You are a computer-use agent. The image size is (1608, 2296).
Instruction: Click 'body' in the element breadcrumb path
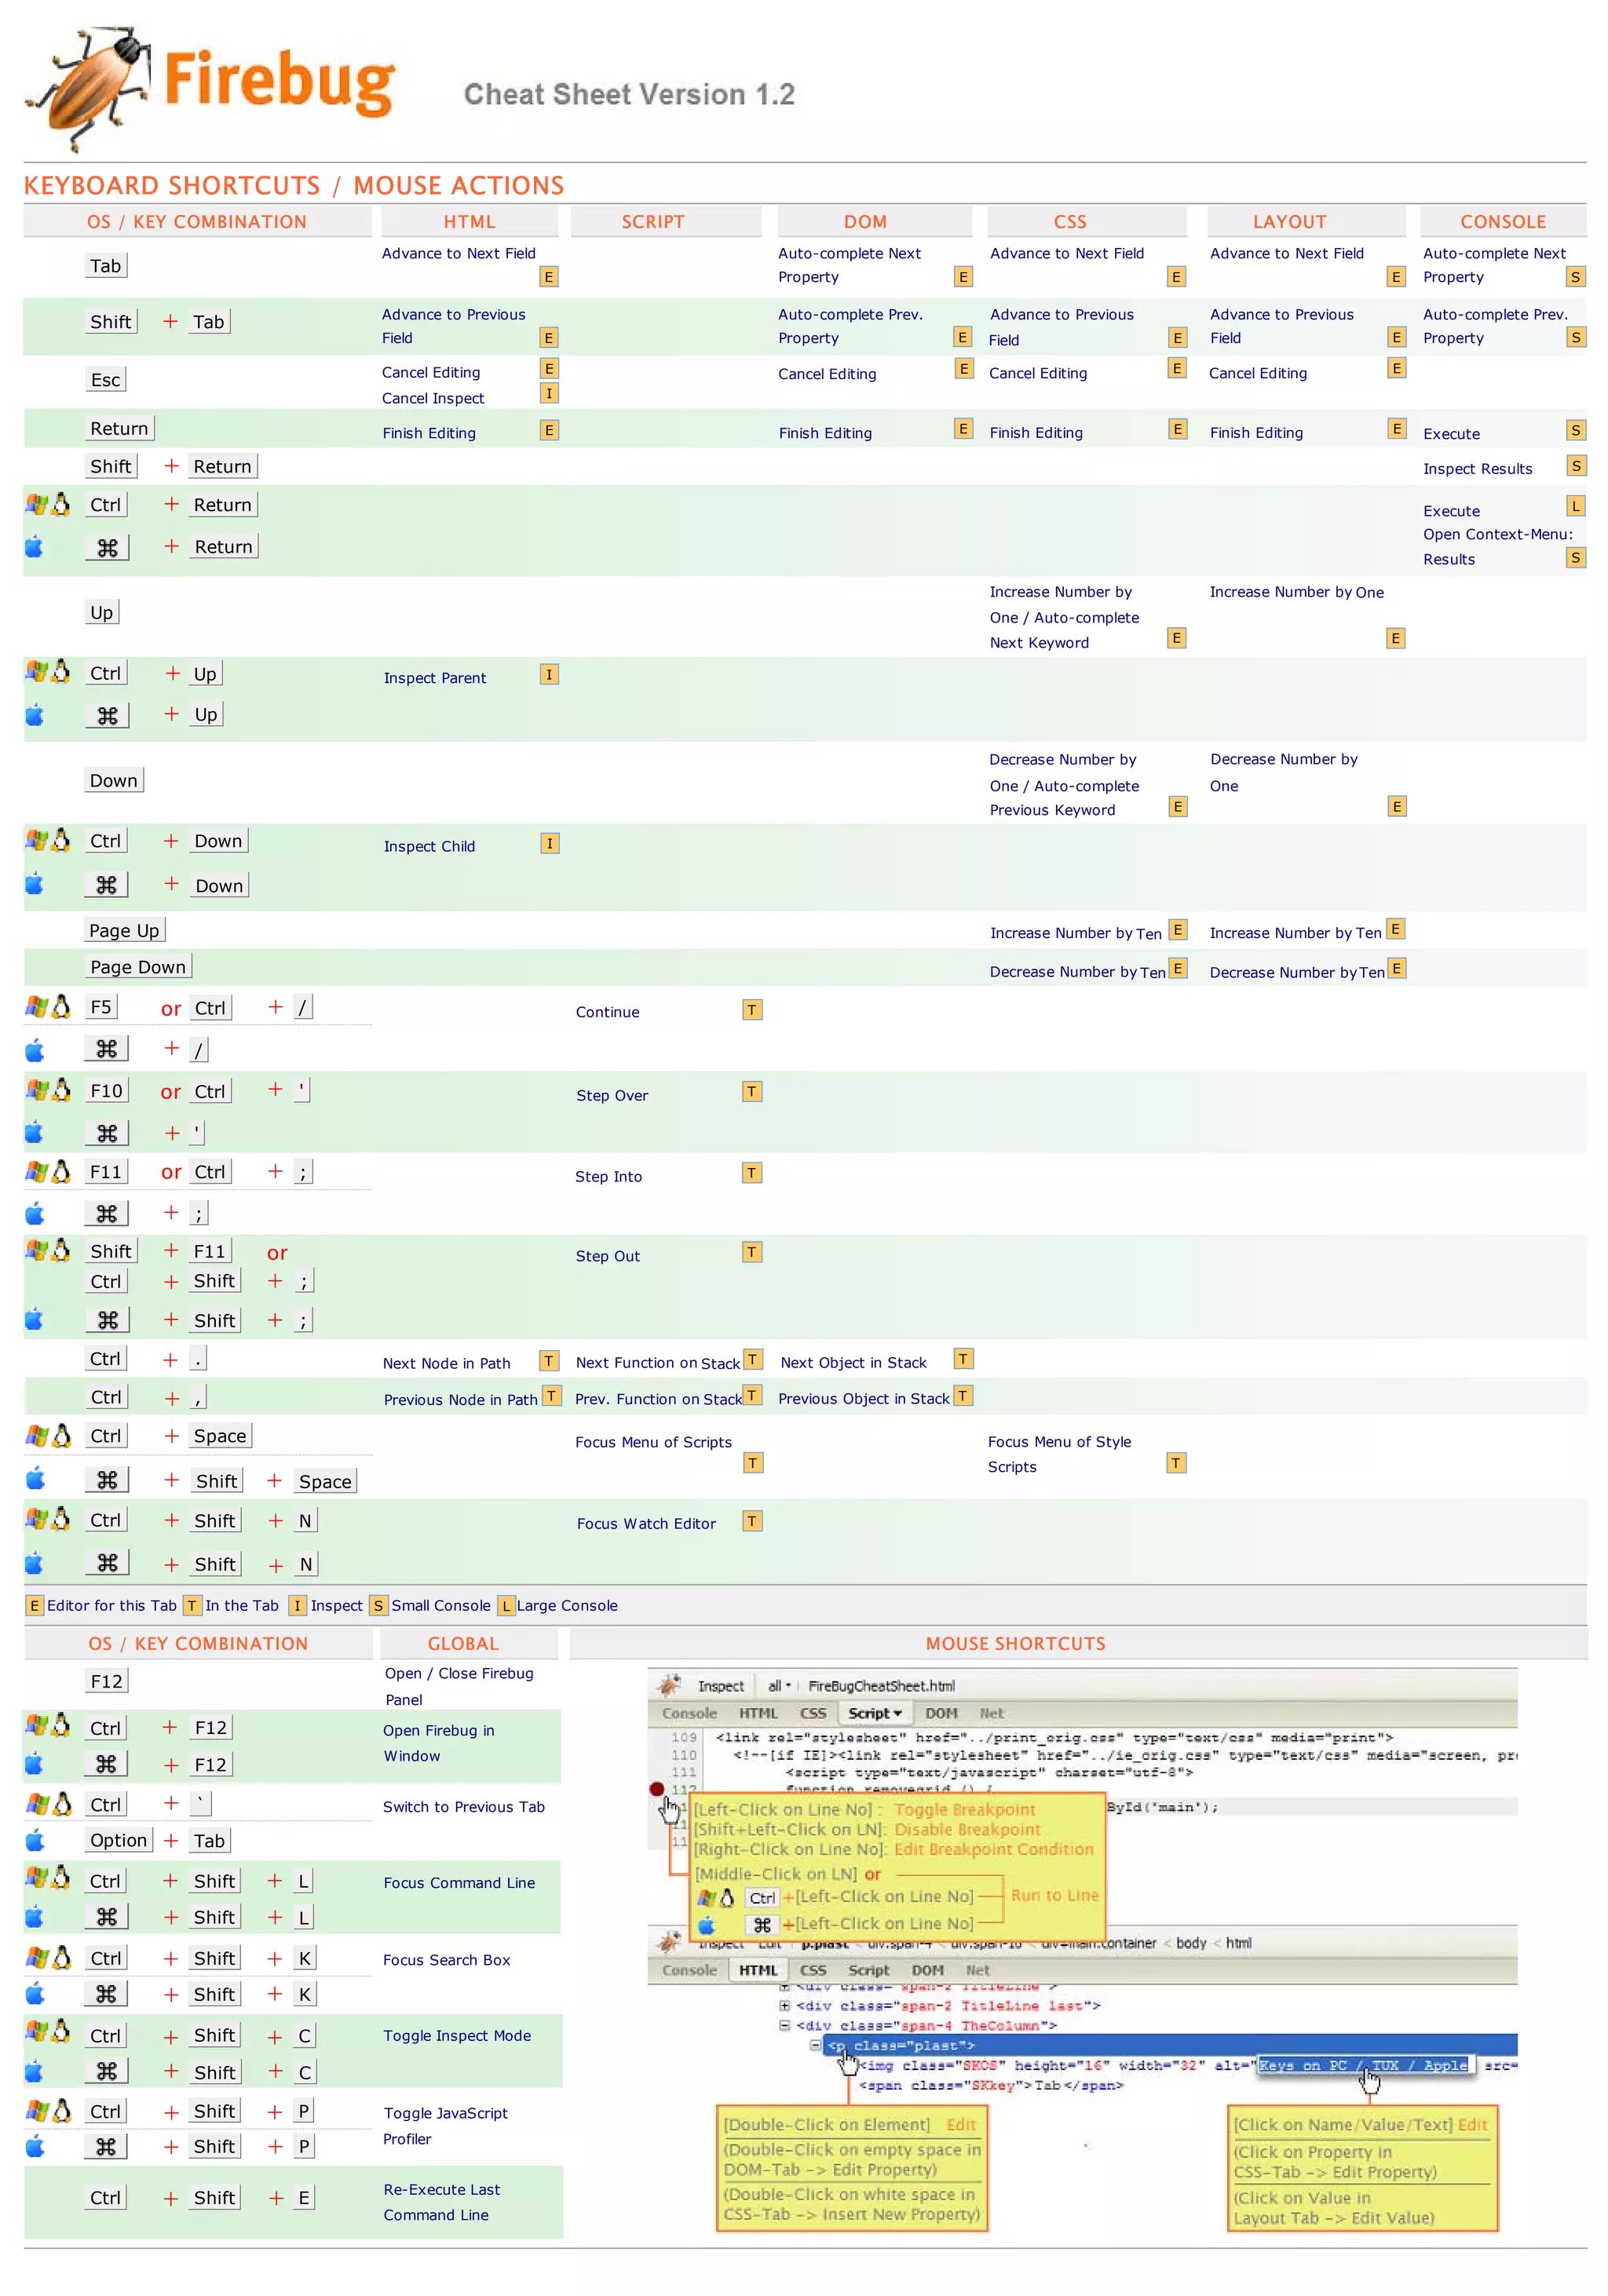(1191, 1943)
